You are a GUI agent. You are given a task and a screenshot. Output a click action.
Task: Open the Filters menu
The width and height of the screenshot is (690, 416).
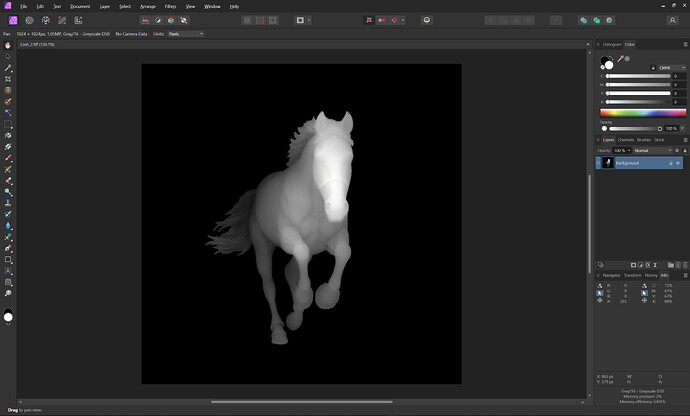coord(168,6)
